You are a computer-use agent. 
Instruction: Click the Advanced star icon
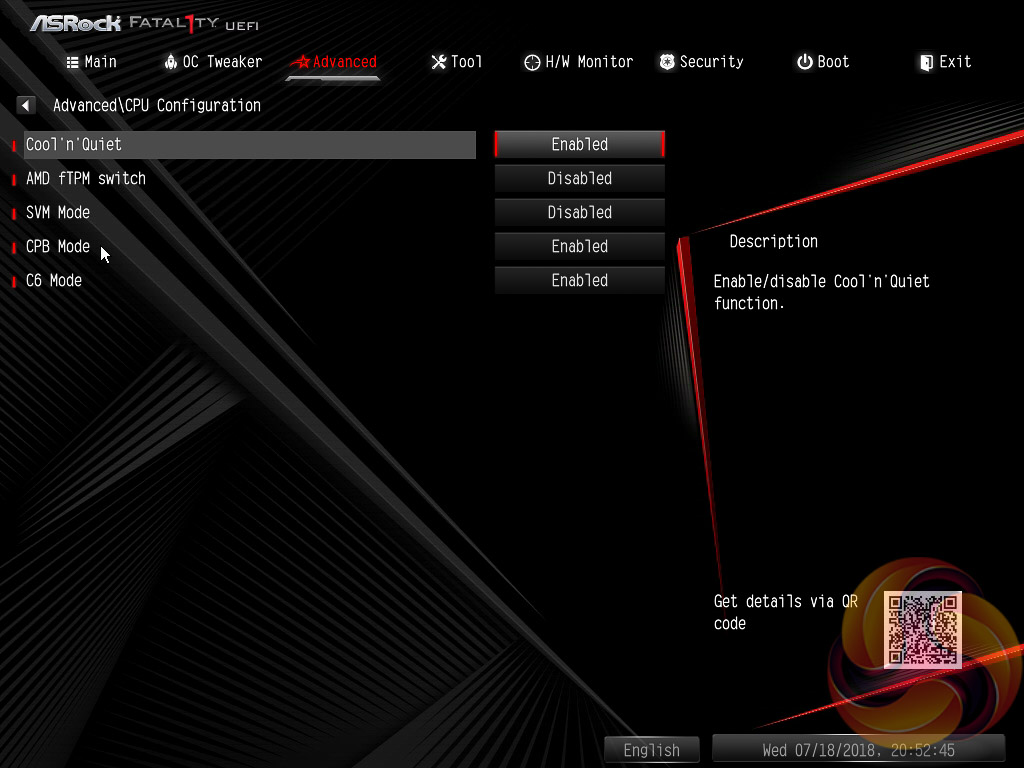[301, 62]
